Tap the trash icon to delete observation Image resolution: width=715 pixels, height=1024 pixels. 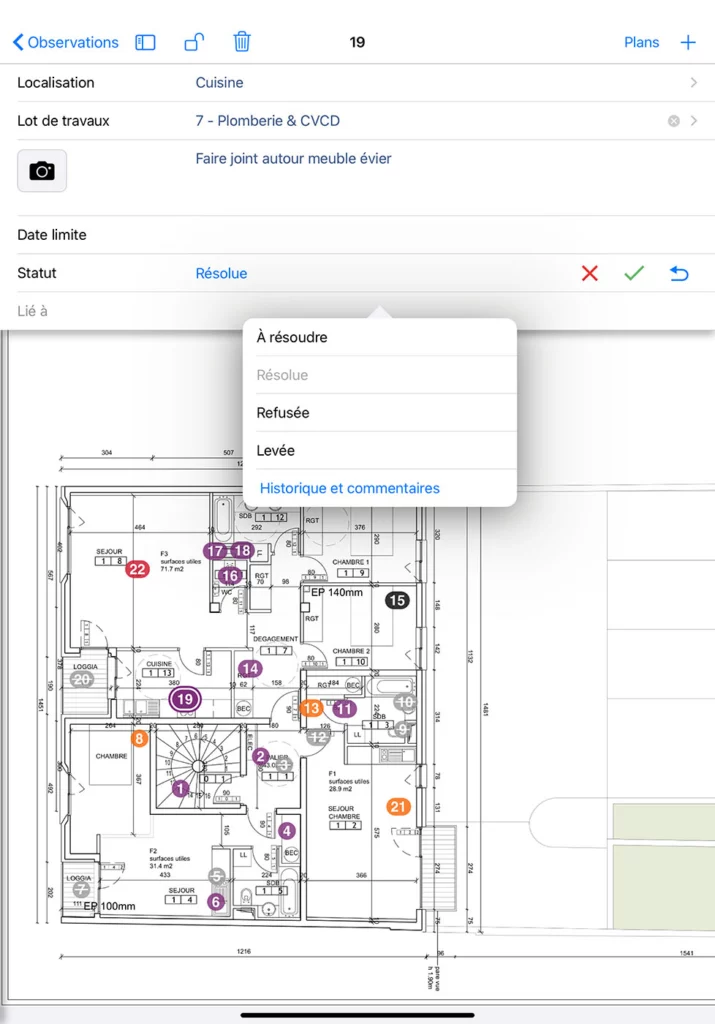[x=242, y=42]
